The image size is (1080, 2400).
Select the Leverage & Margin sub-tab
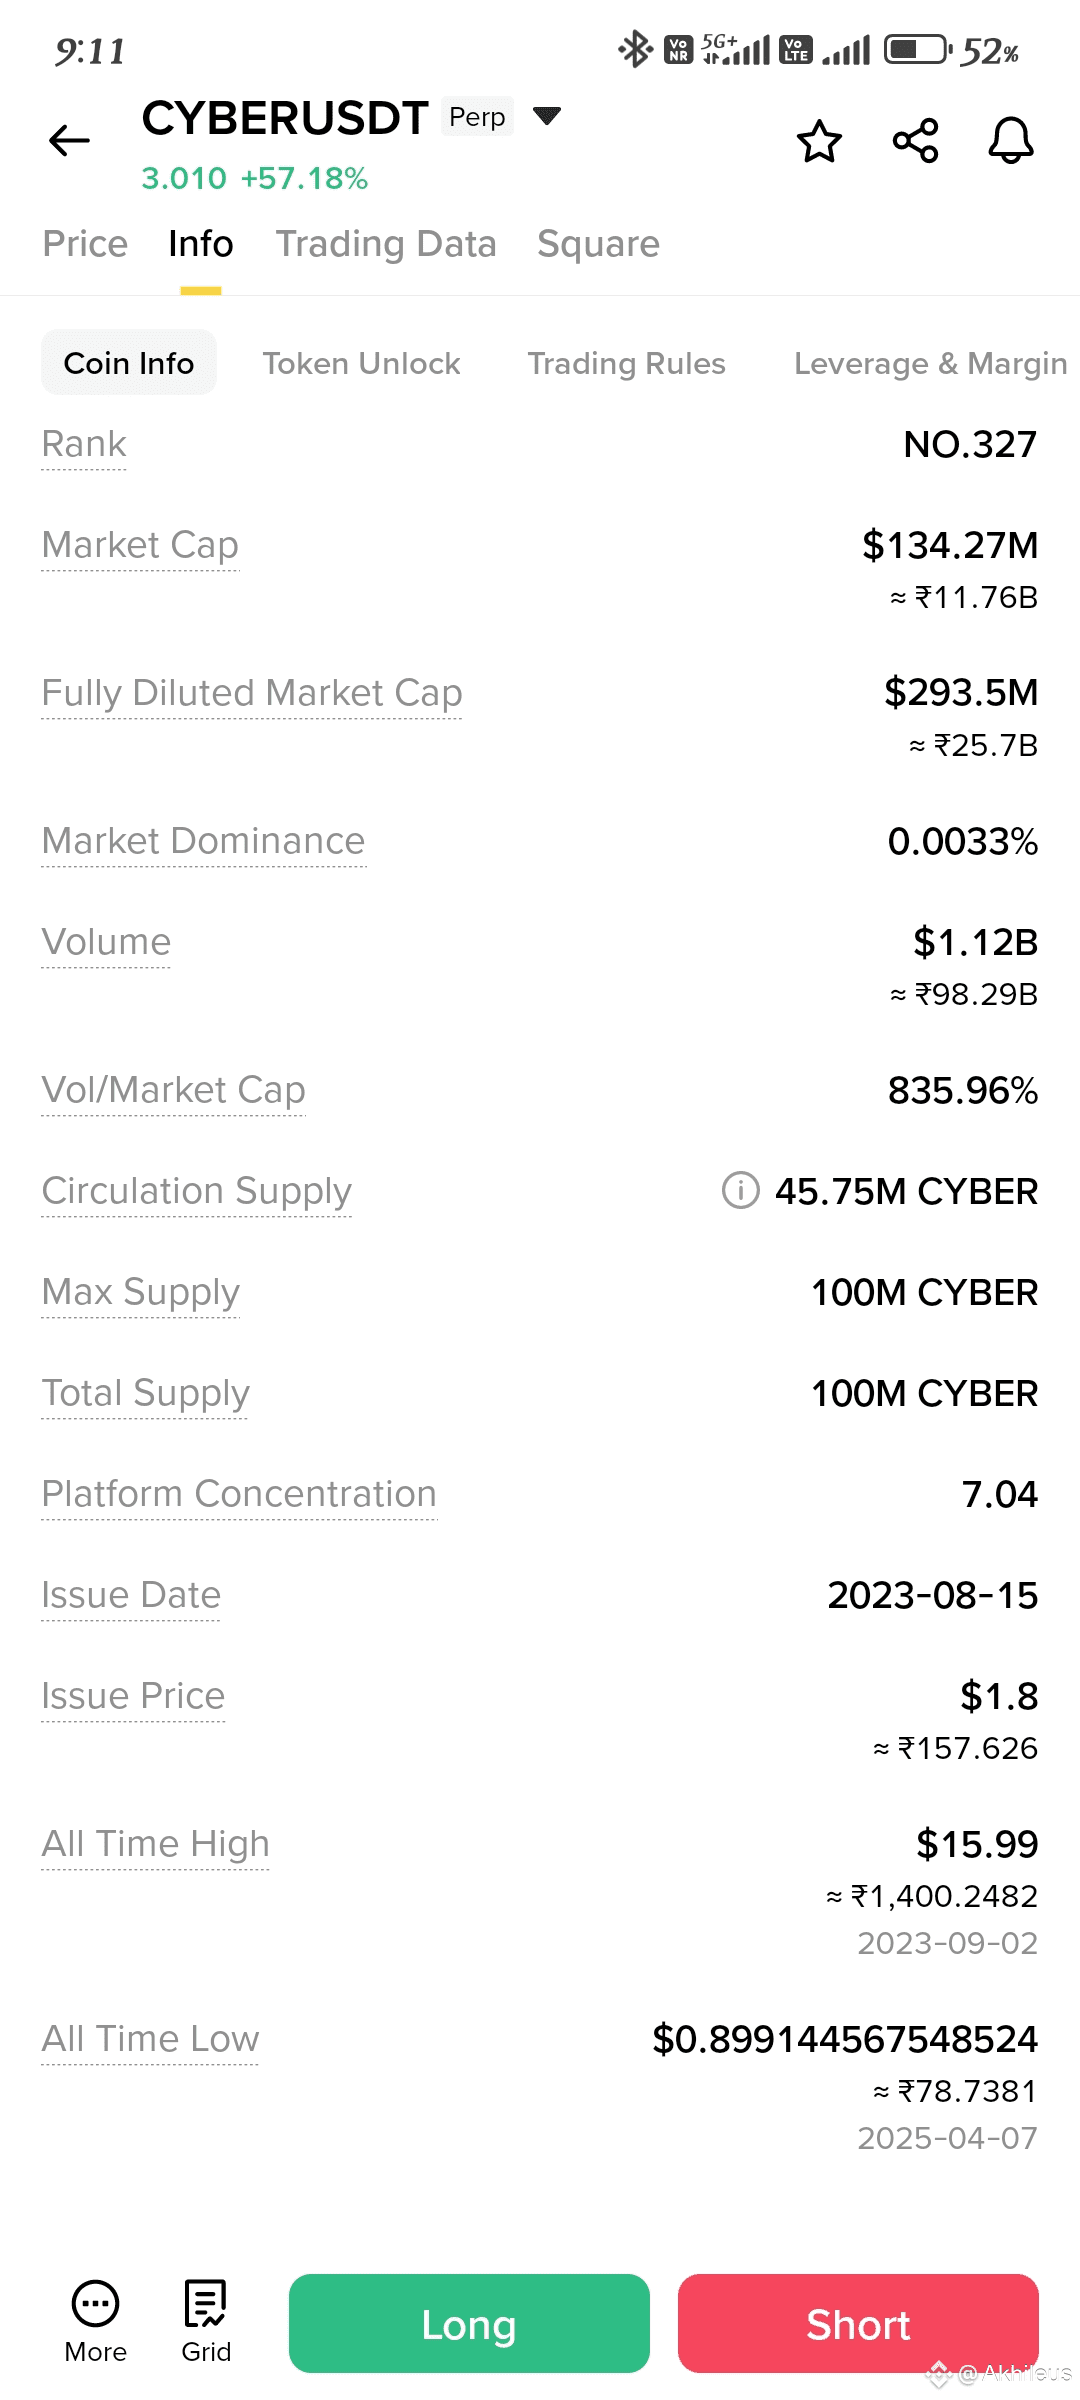[930, 363]
